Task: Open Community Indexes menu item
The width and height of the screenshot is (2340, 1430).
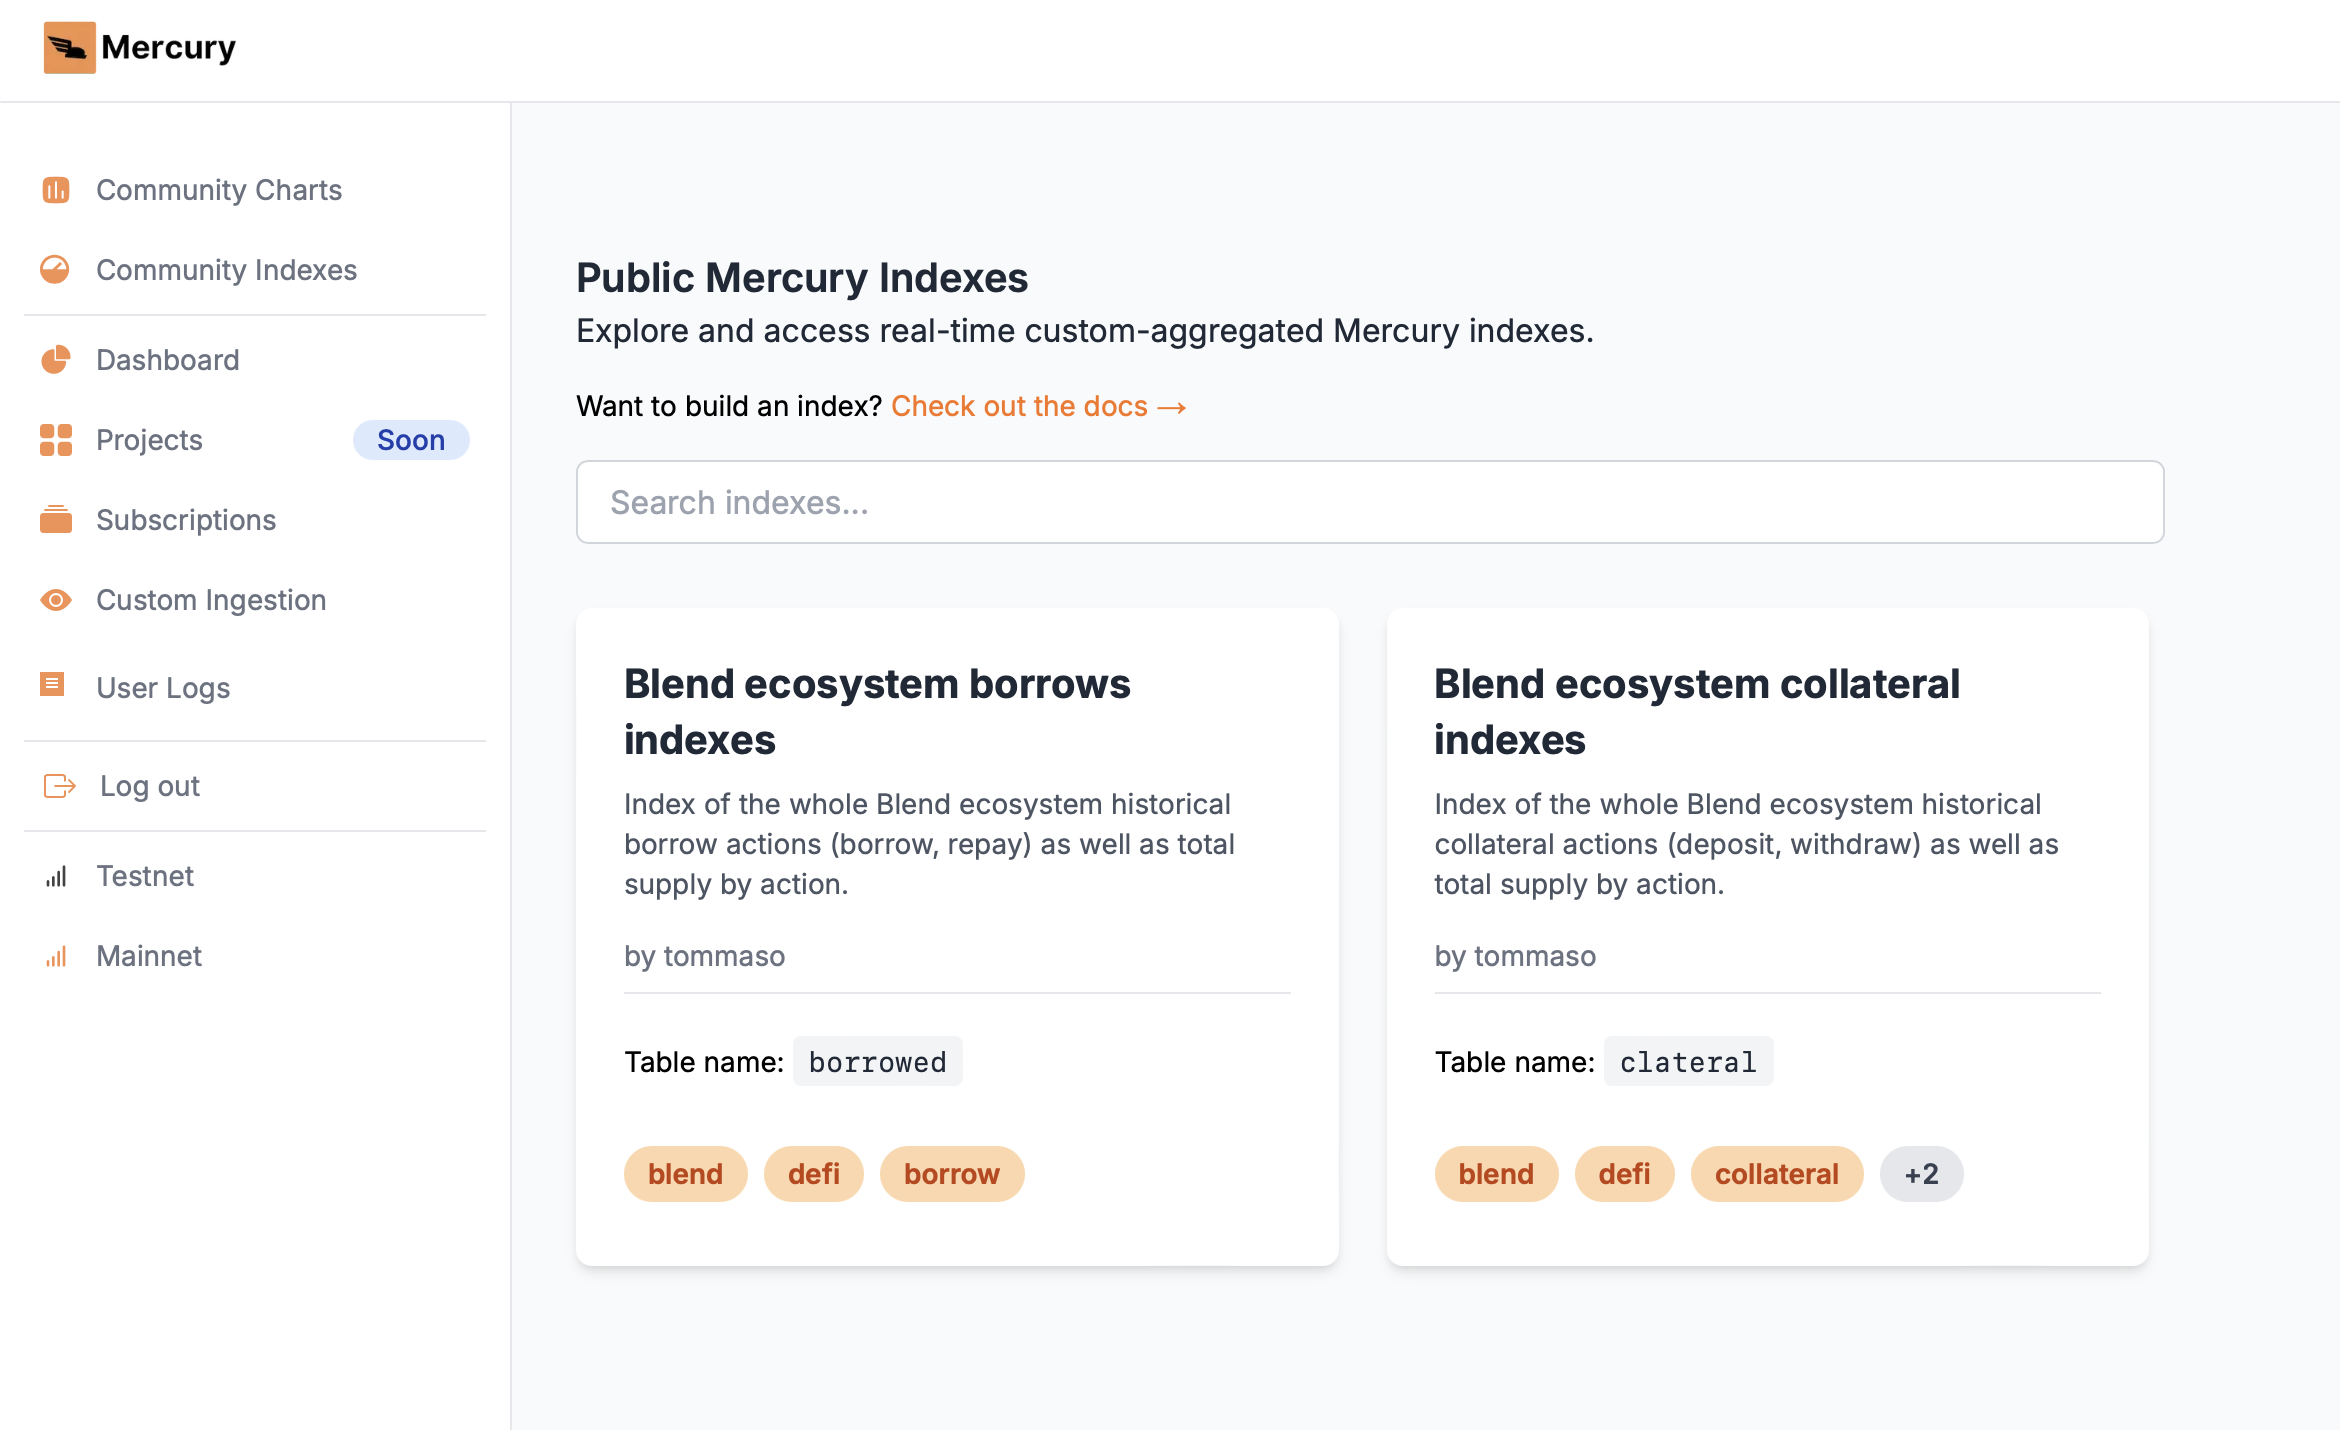Action: pyautogui.click(x=226, y=270)
